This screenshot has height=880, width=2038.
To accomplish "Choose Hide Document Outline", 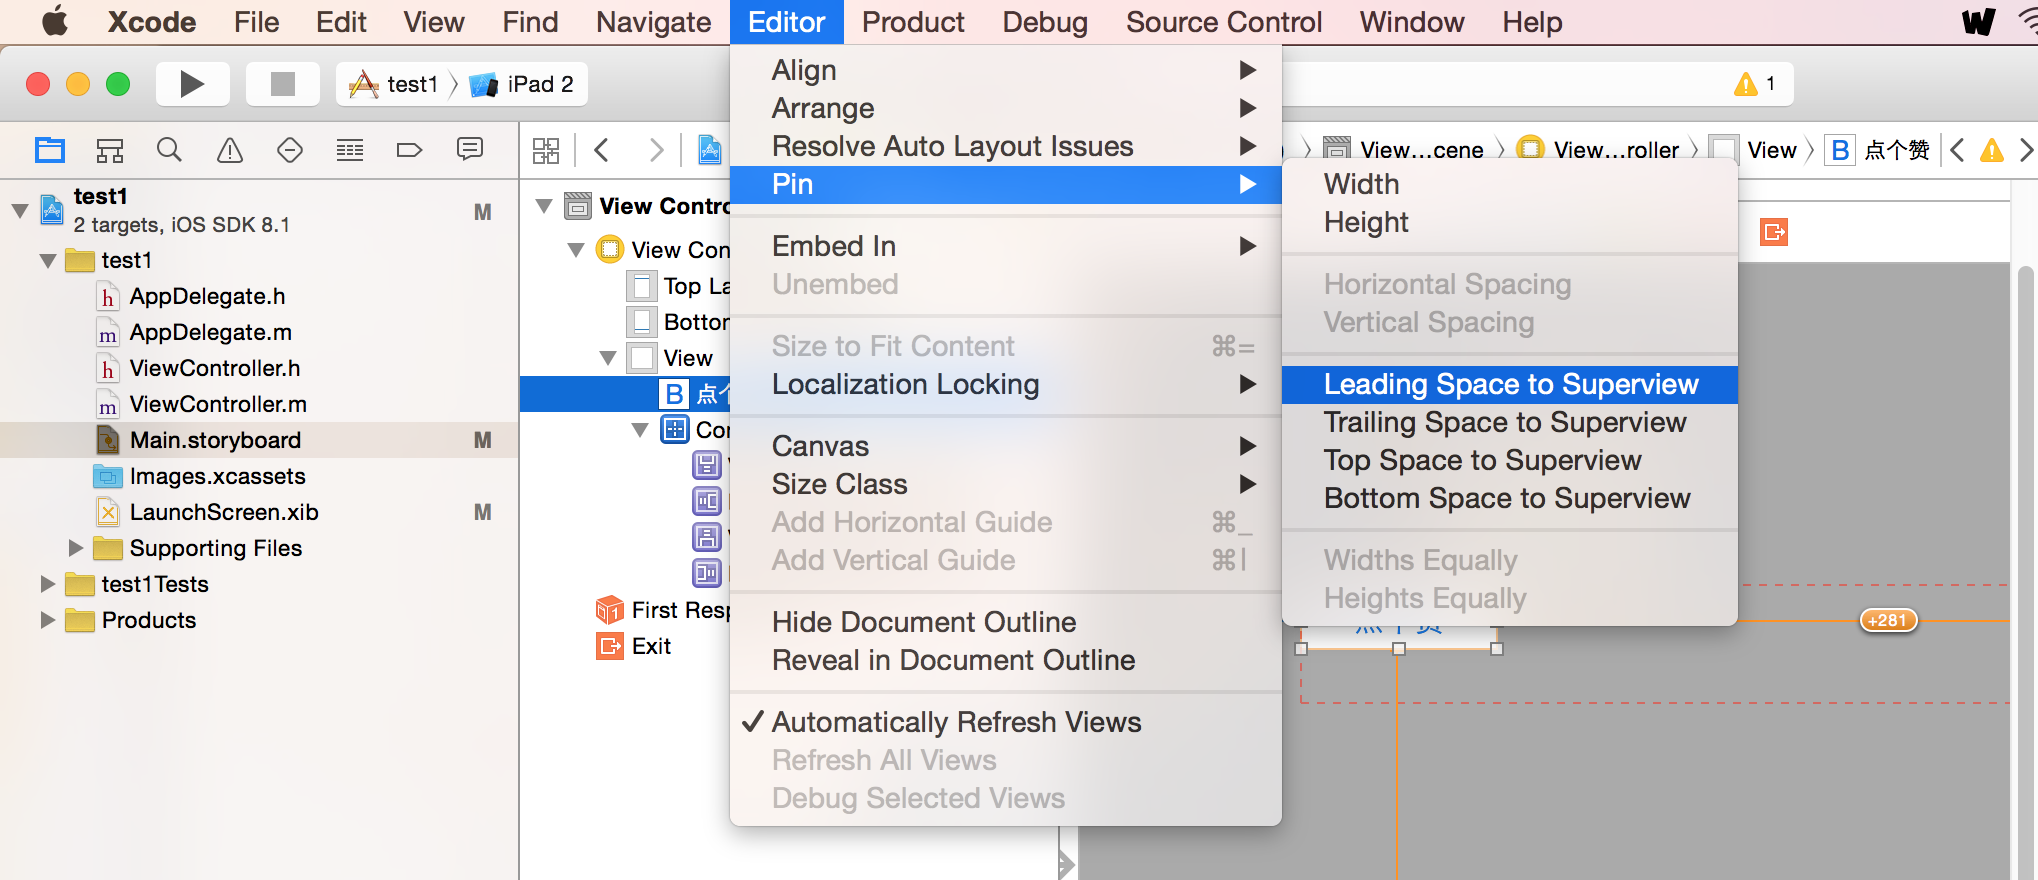I will 1006,622.
